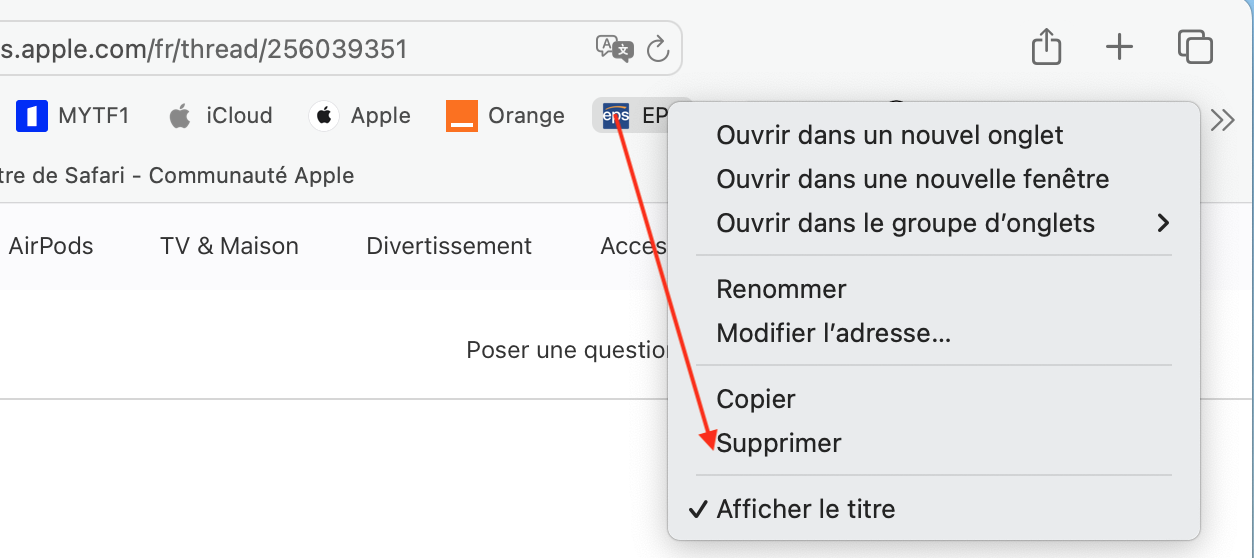Reload the page with the refresh icon
The image size is (1254, 558).
[658, 48]
